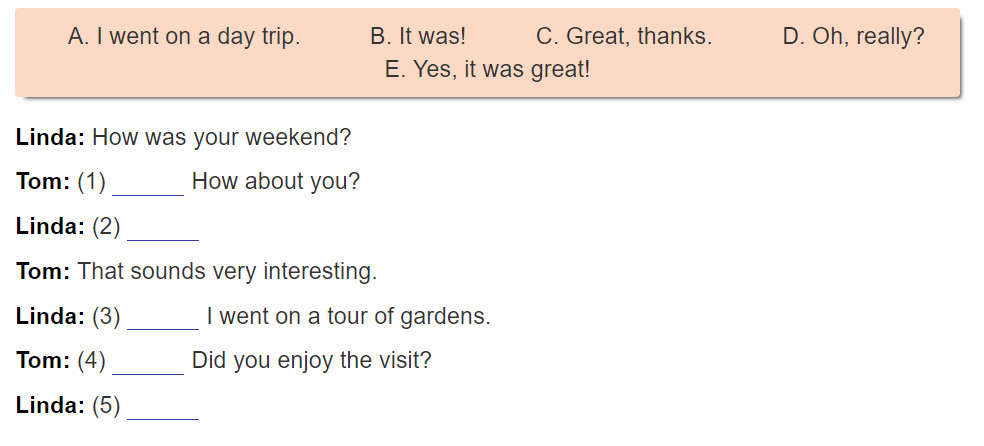The width and height of the screenshot is (984, 446).
Task: Click the sentence 'How was your weekend?'
Action: click(222, 137)
